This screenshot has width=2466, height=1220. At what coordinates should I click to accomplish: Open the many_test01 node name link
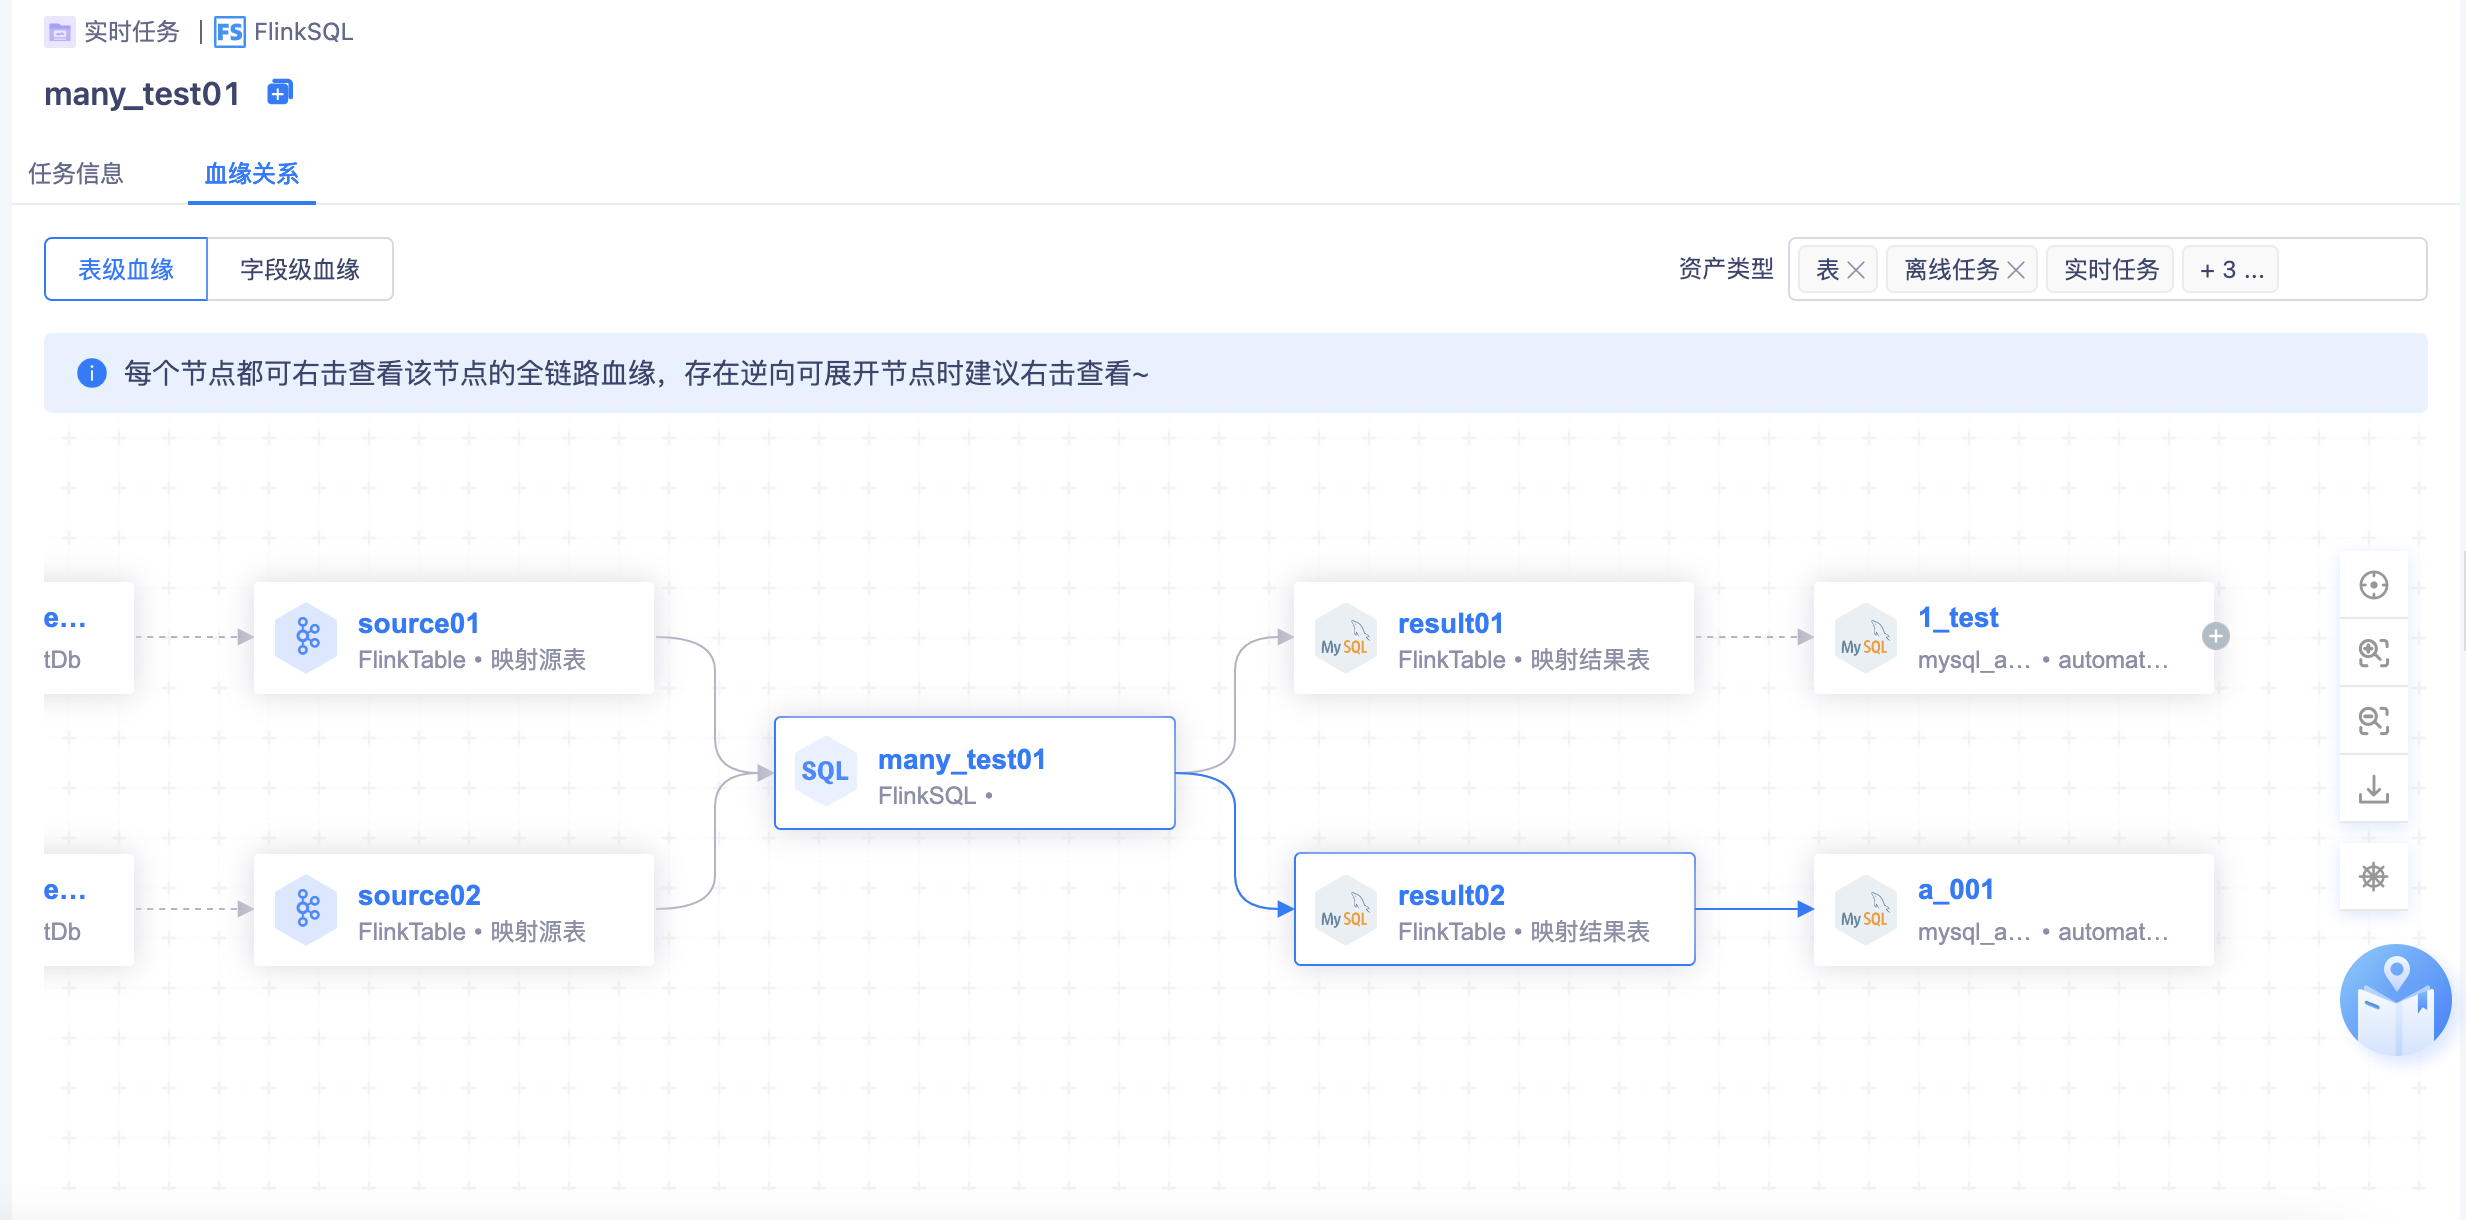pyautogui.click(x=961, y=759)
